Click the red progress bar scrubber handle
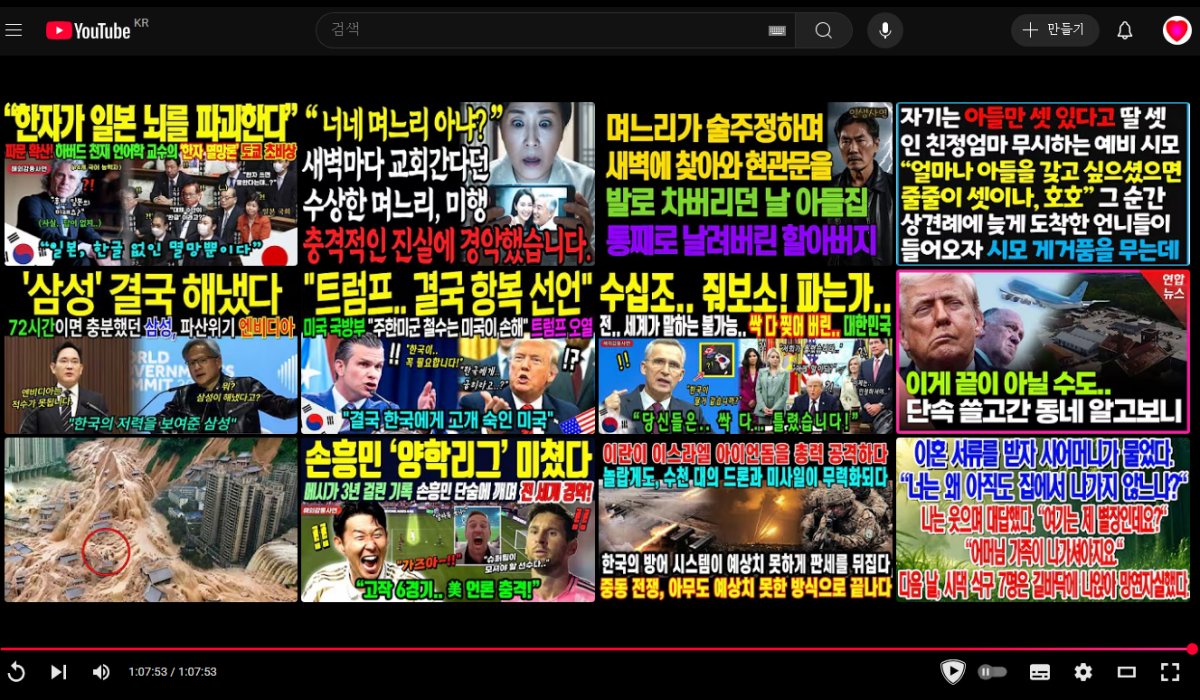 pos(1192,649)
